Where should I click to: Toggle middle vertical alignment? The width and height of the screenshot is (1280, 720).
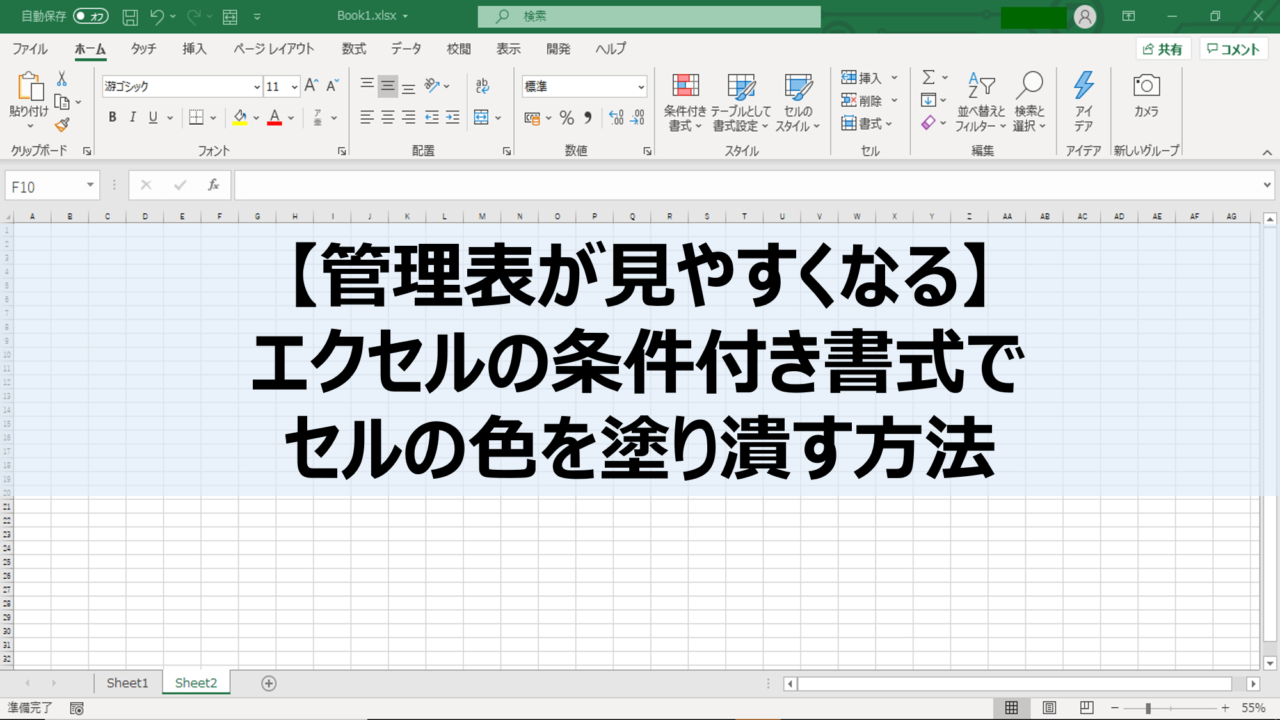(388, 86)
